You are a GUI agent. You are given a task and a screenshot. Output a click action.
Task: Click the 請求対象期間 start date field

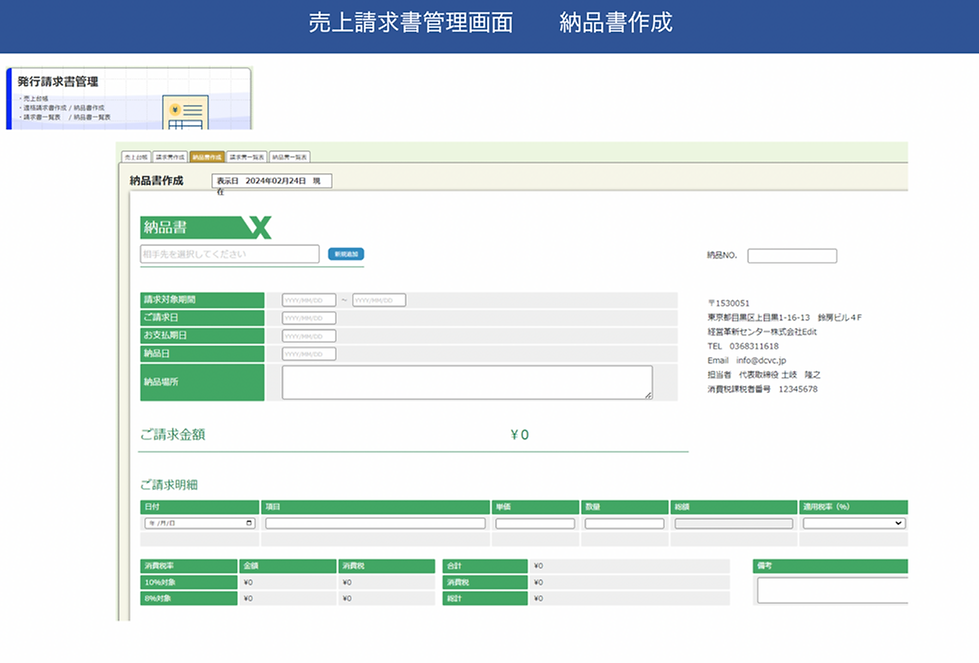309,300
